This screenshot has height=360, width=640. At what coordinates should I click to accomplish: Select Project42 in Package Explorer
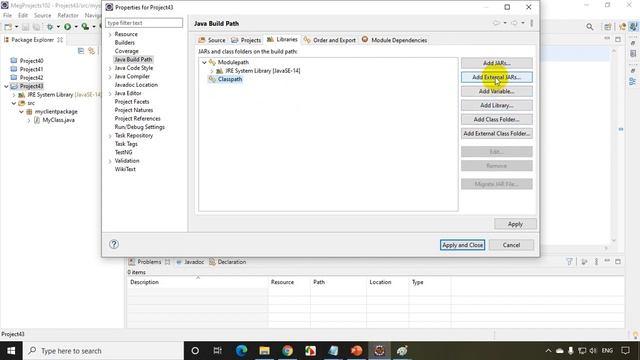pyautogui.click(x=31, y=78)
